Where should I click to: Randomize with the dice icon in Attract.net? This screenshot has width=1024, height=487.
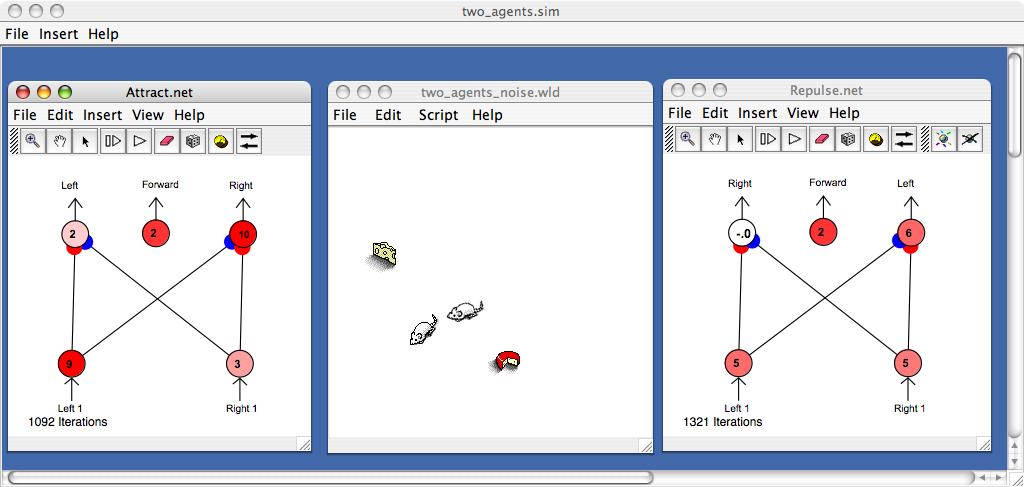coord(194,141)
